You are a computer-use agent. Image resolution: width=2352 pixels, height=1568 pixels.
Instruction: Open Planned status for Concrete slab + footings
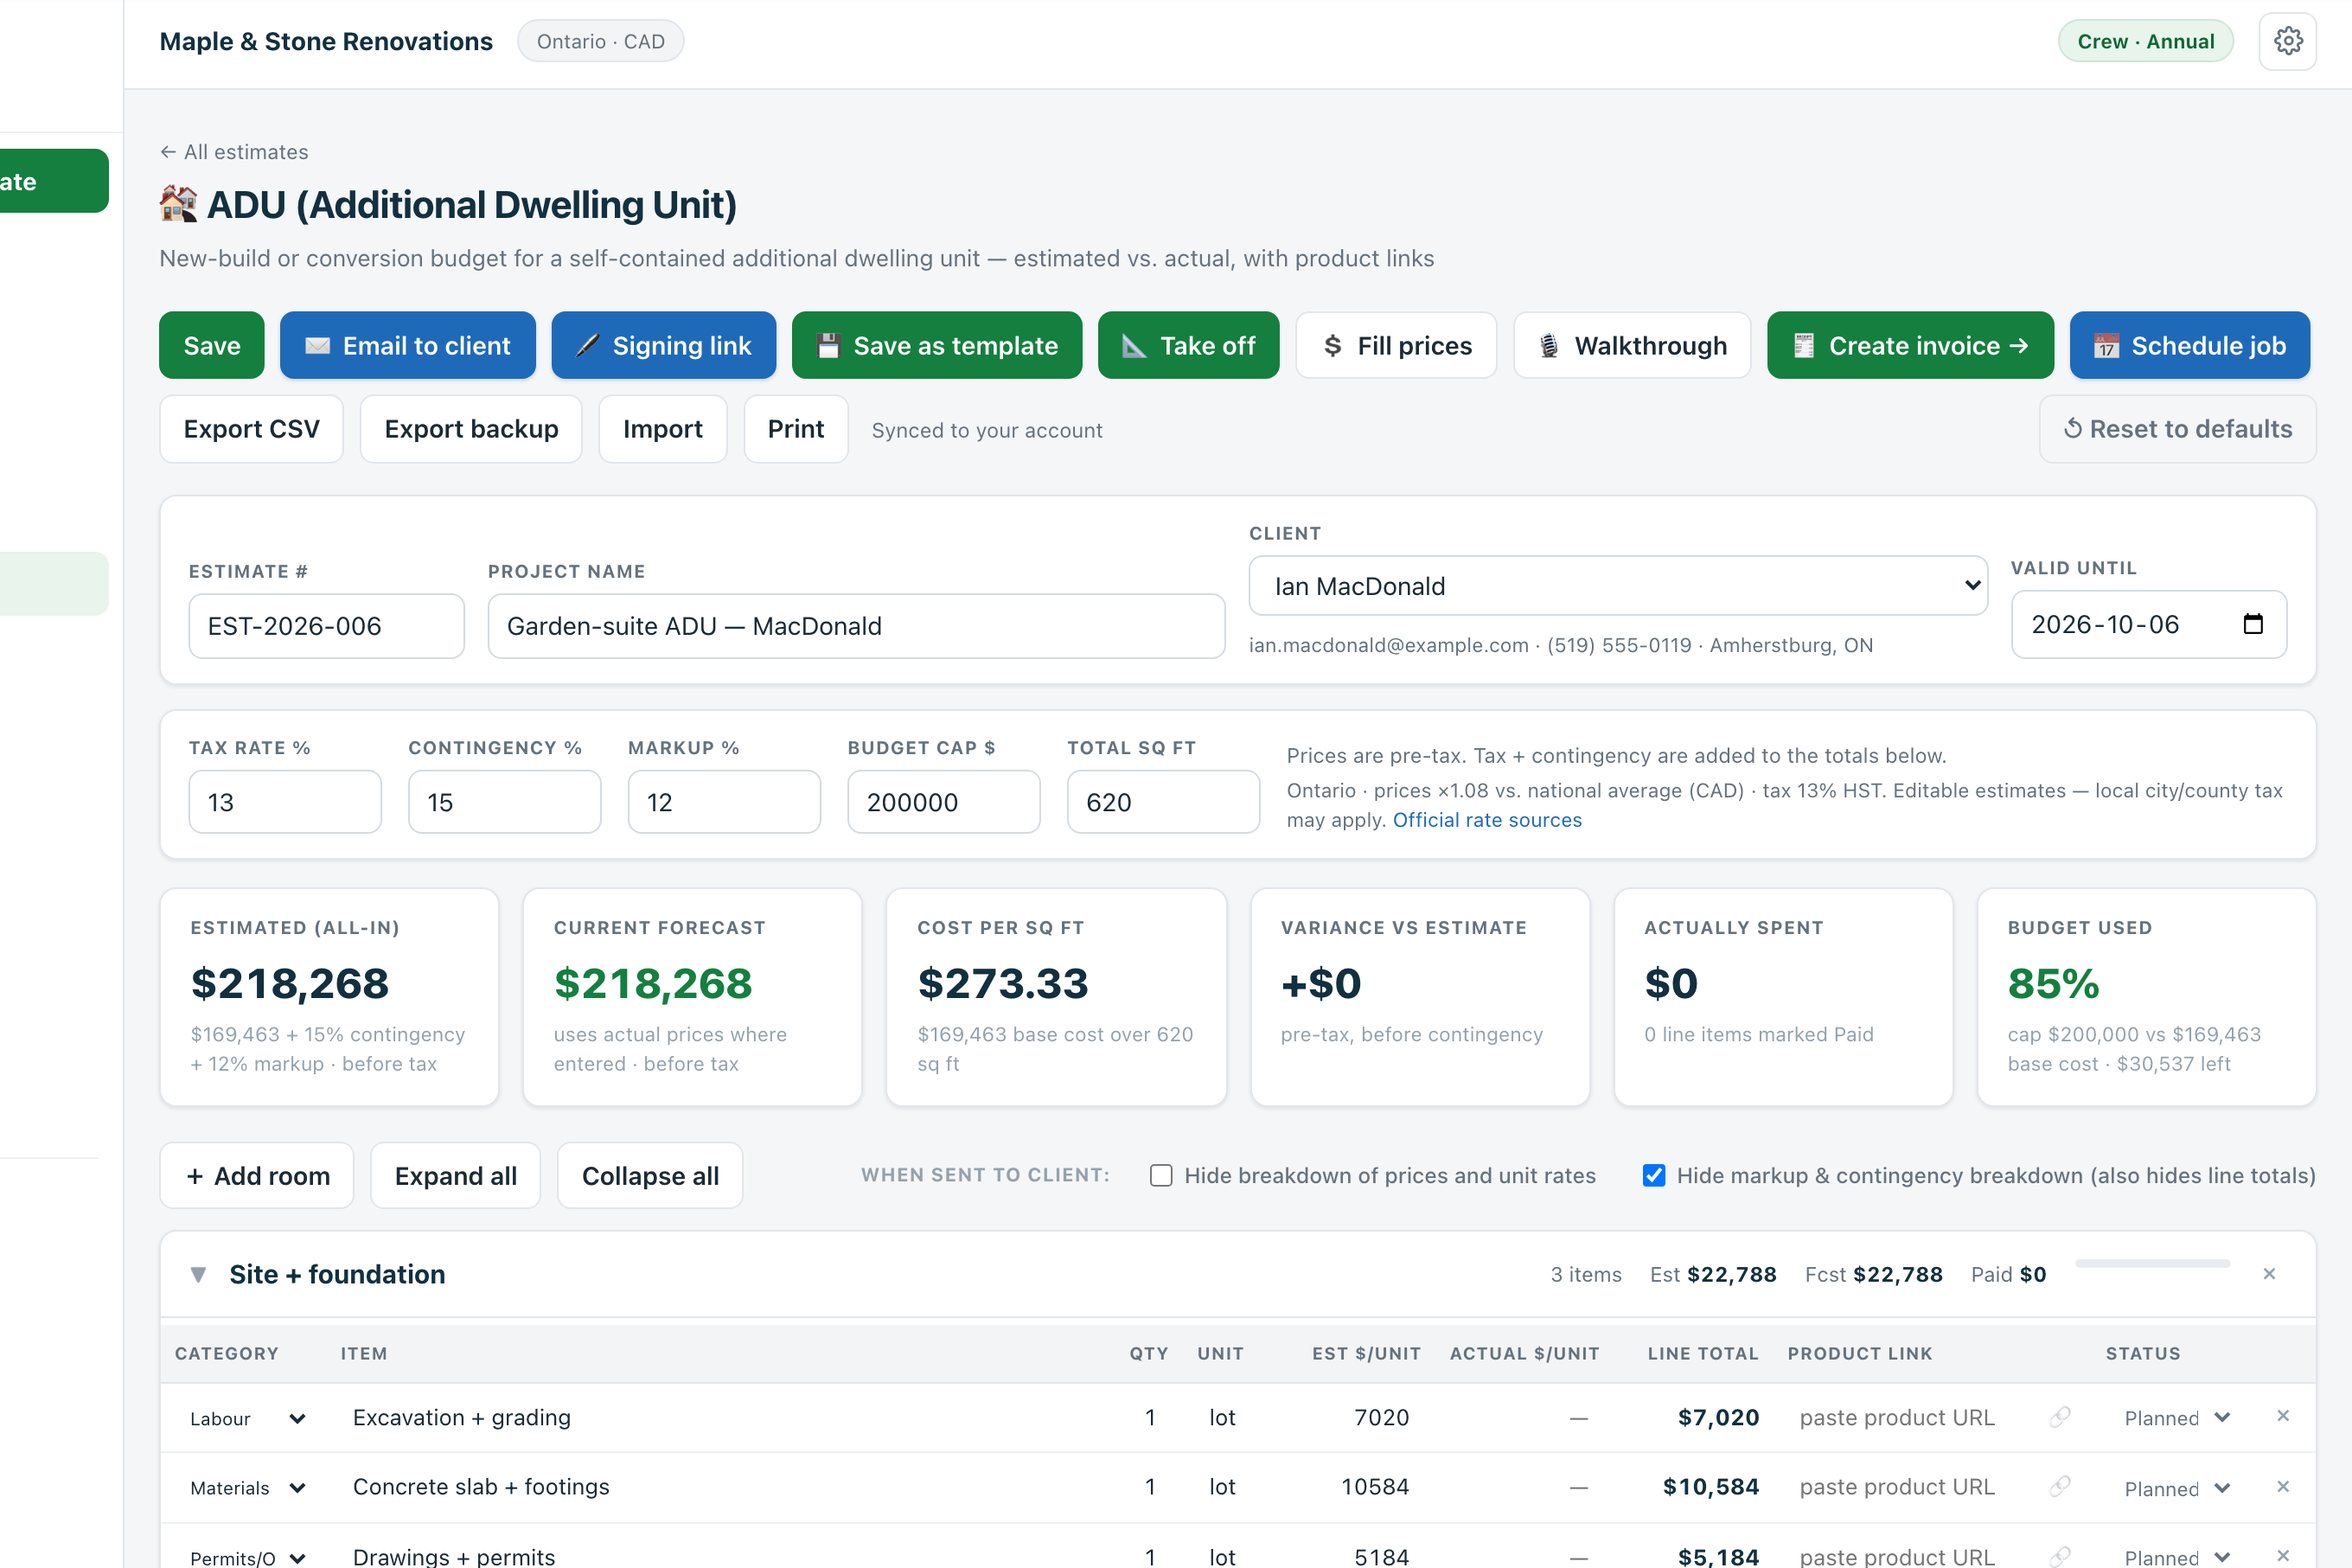coord(2176,1488)
